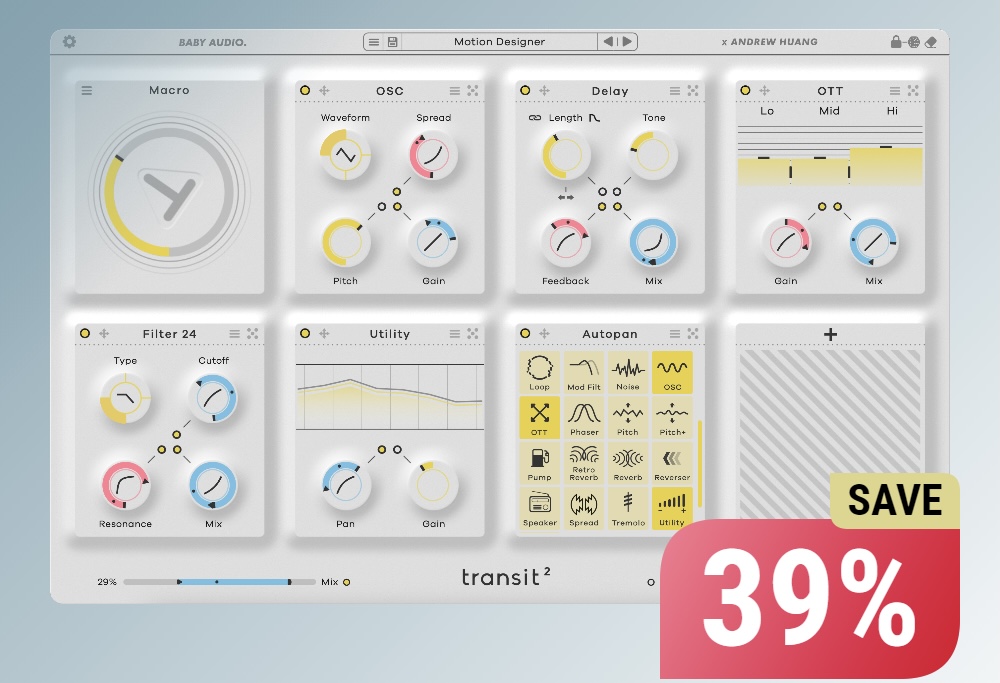Screen dimensions: 1000x683
Task: Click the move handle on the OTT module
Action: point(764,91)
